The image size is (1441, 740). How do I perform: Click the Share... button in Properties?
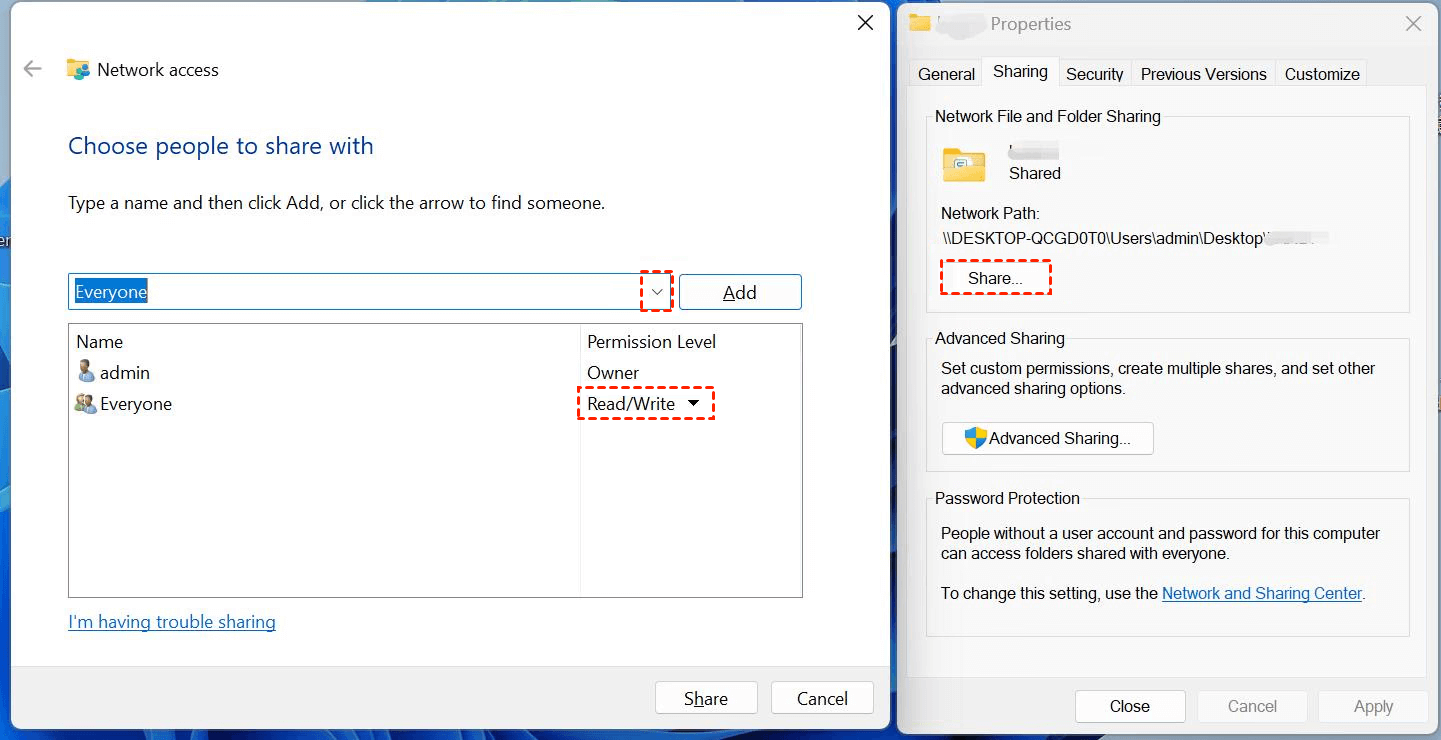(995, 278)
